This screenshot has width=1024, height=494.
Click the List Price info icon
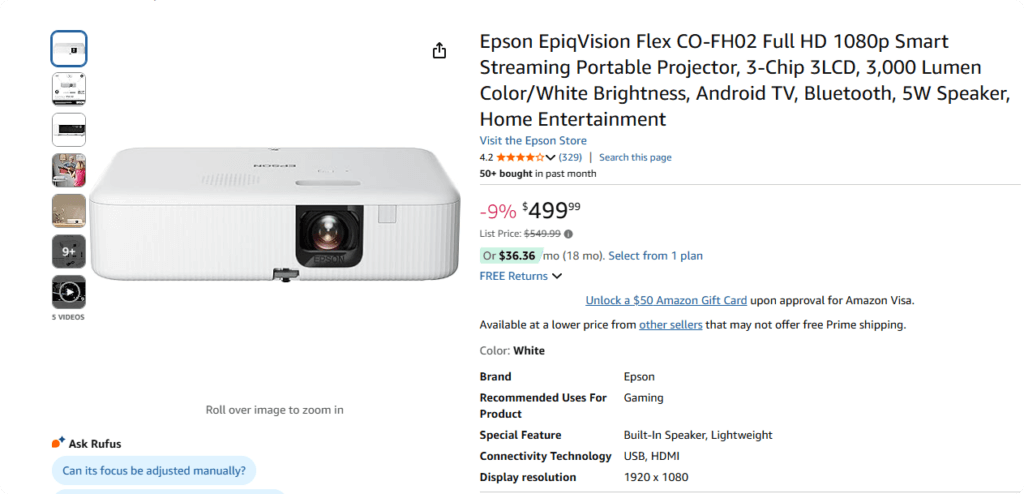569,234
